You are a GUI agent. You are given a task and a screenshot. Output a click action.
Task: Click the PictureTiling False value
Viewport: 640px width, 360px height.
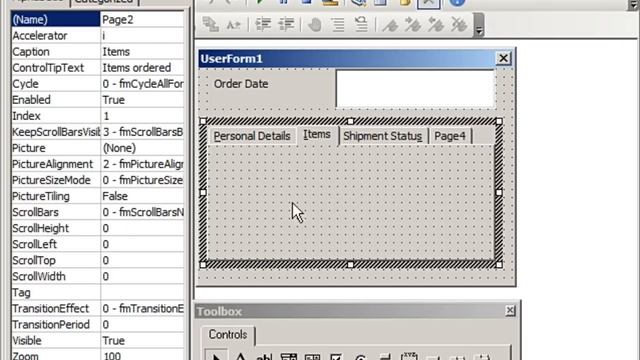point(142,196)
